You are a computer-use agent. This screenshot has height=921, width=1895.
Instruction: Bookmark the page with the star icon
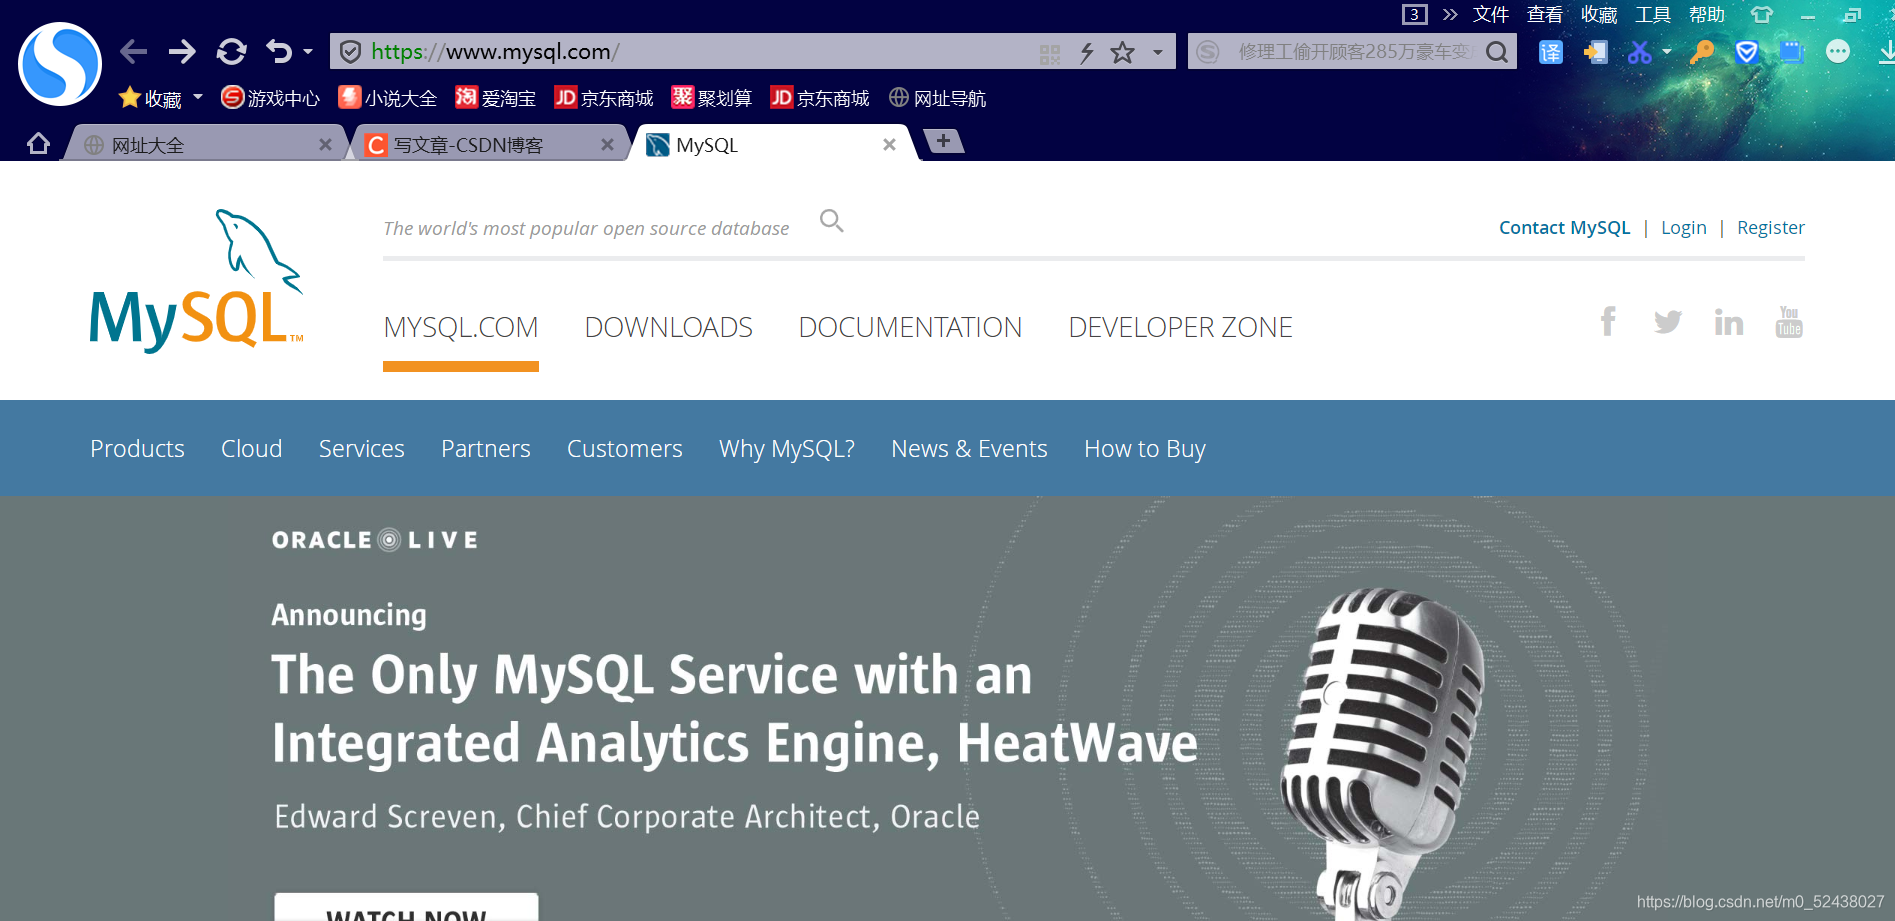click(1123, 52)
